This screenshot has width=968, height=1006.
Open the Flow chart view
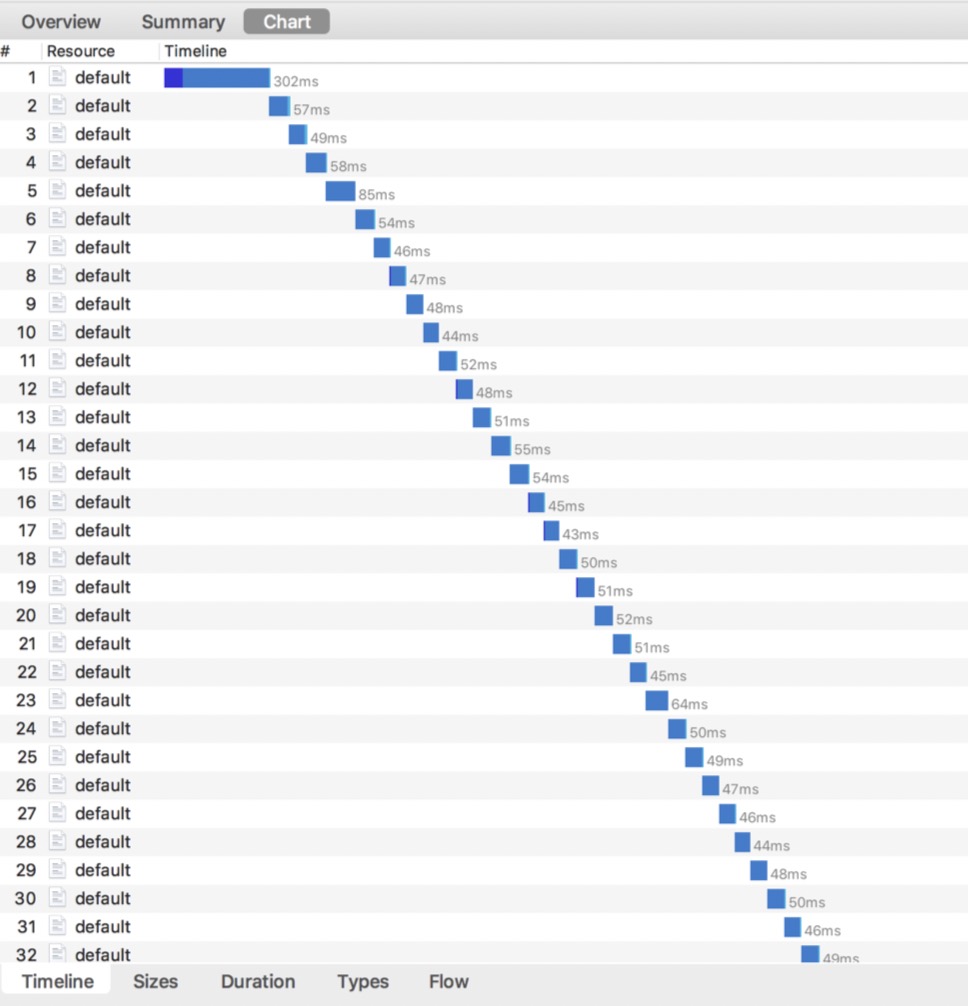tap(448, 982)
